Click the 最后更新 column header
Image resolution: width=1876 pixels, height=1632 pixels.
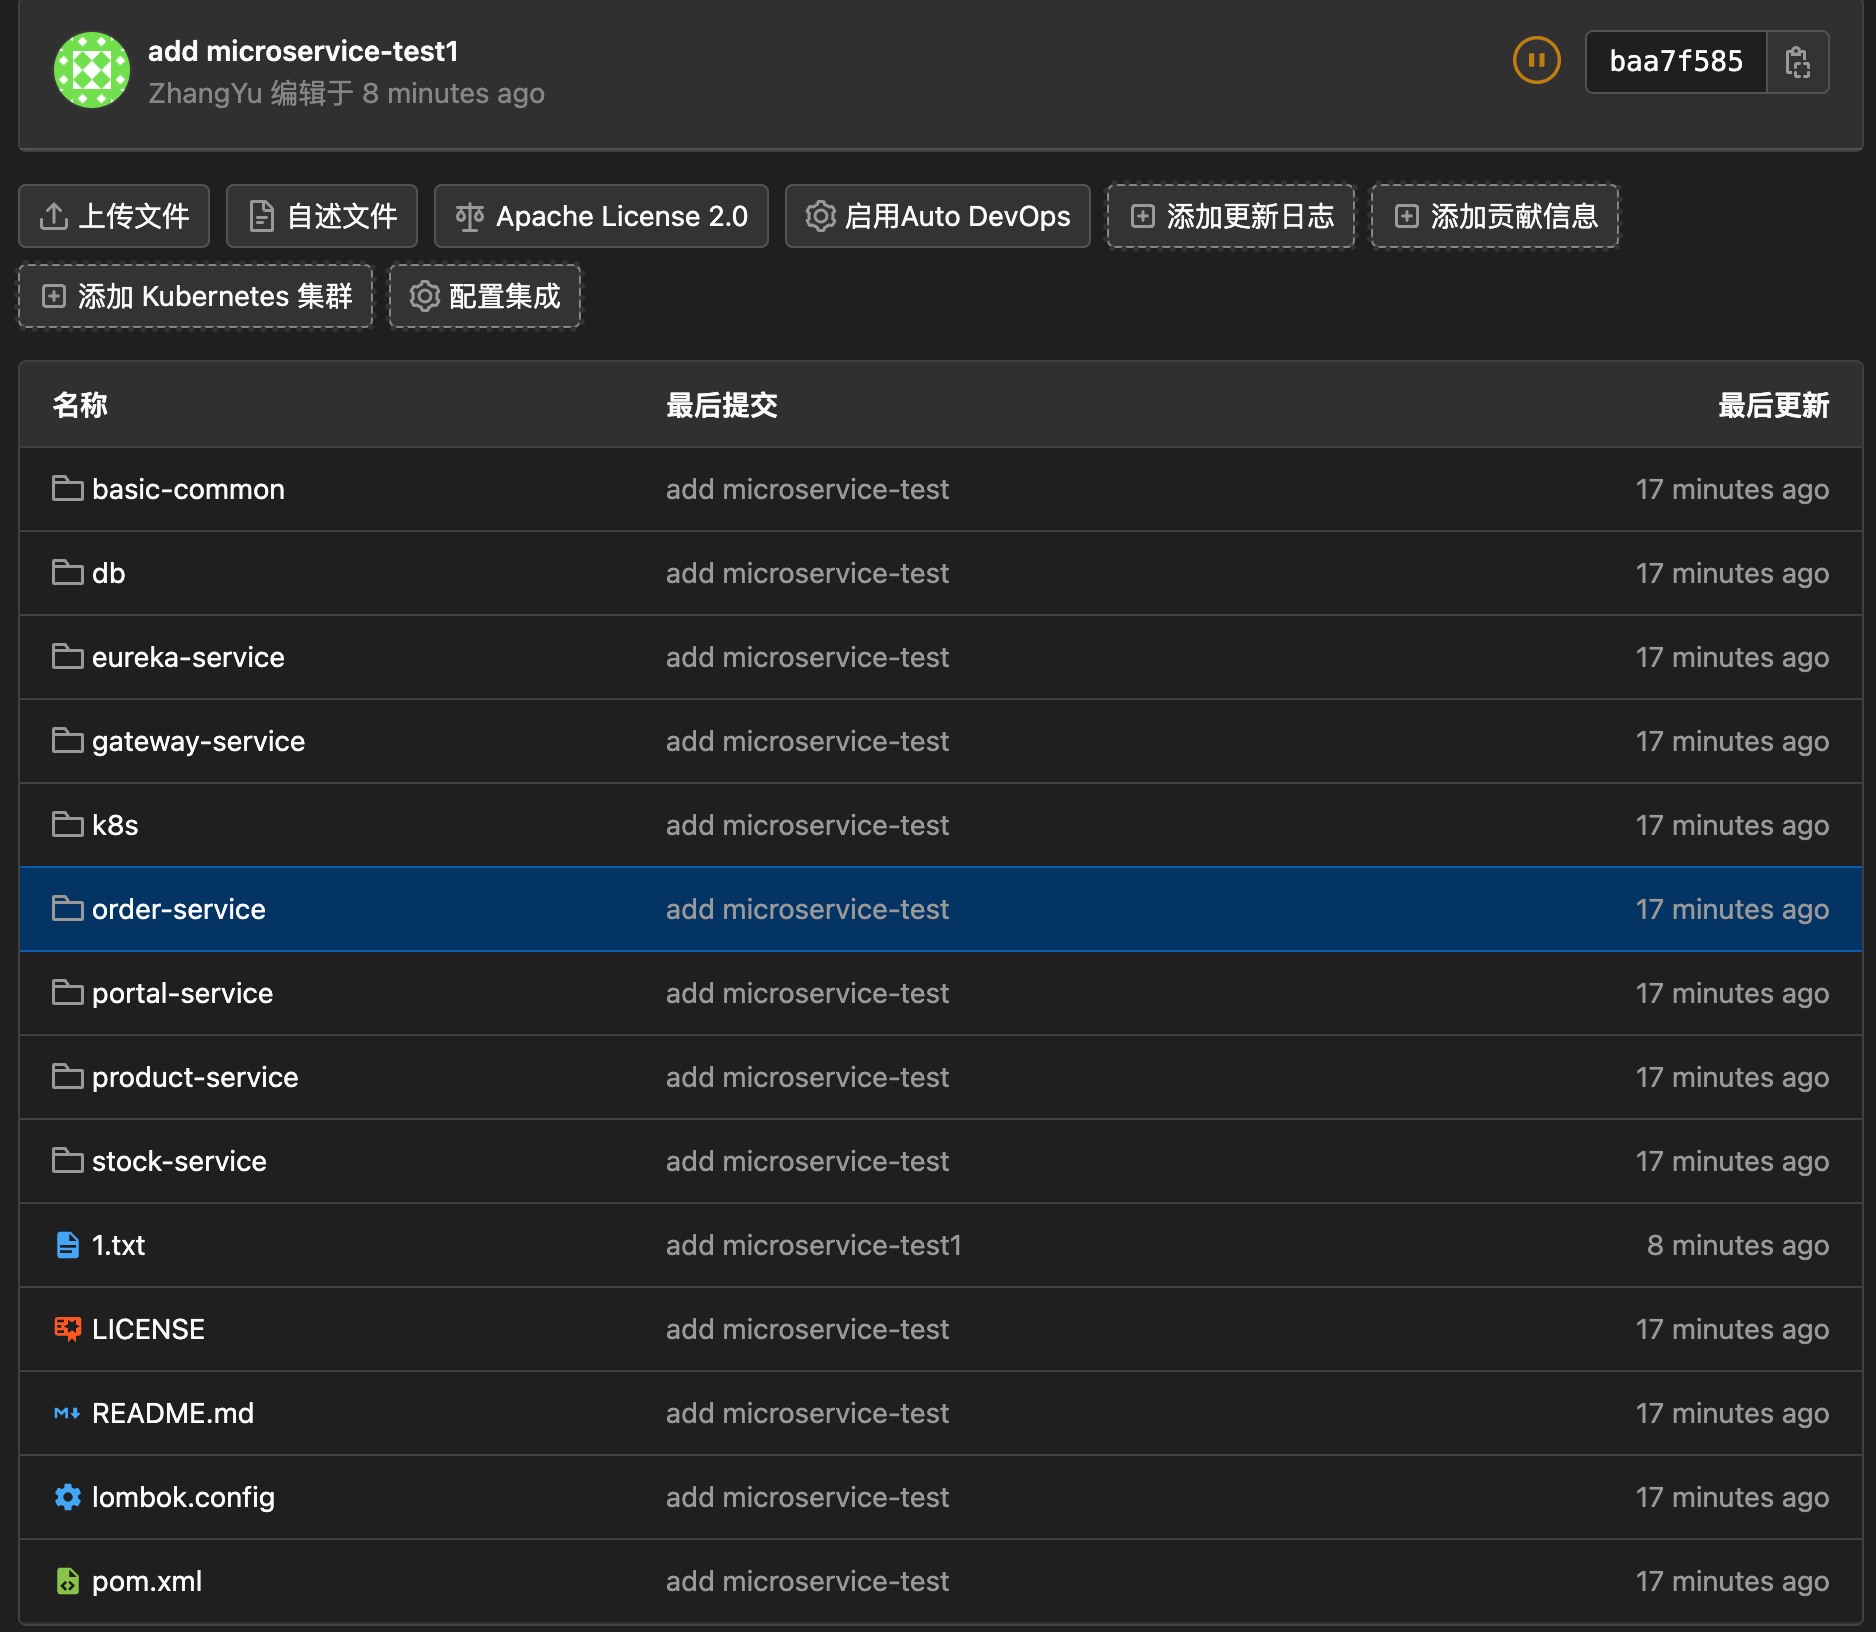pos(1773,405)
